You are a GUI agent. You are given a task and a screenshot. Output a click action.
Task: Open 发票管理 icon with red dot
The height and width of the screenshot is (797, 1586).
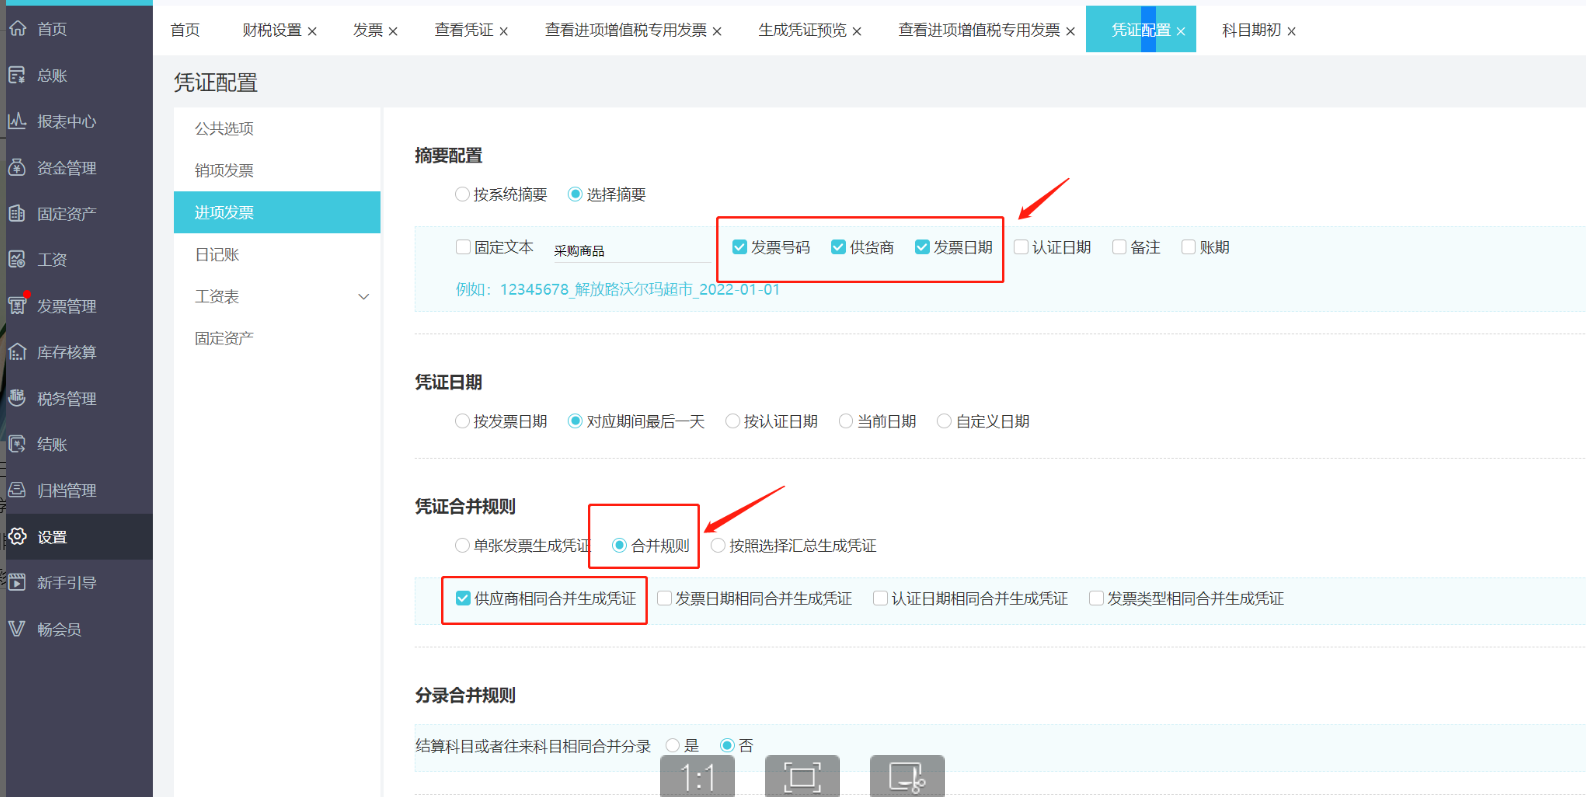tap(17, 305)
